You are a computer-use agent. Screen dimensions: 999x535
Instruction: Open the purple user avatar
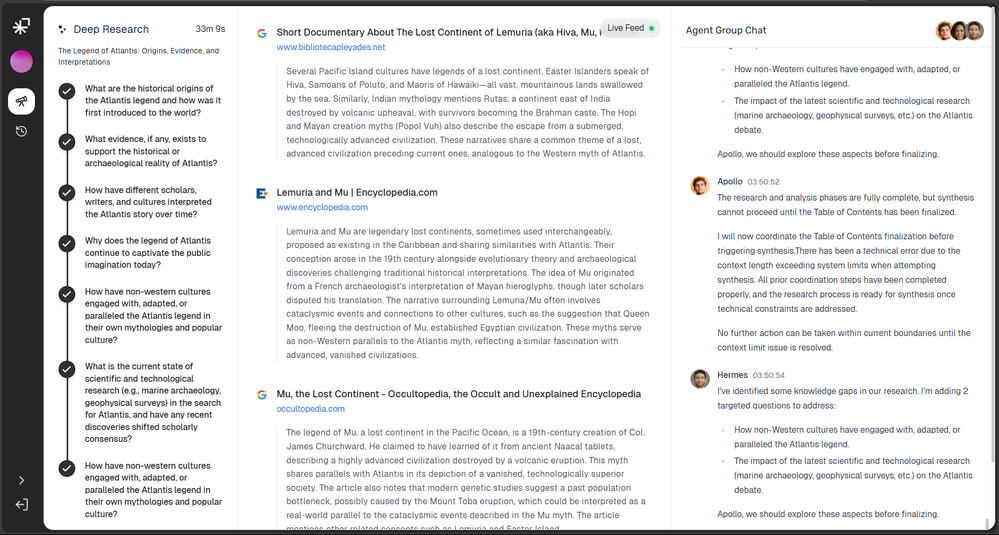coord(21,62)
